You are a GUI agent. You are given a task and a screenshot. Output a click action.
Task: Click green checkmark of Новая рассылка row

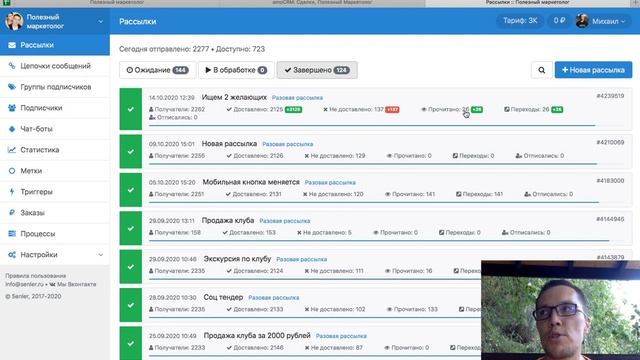pyautogui.click(x=131, y=151)
